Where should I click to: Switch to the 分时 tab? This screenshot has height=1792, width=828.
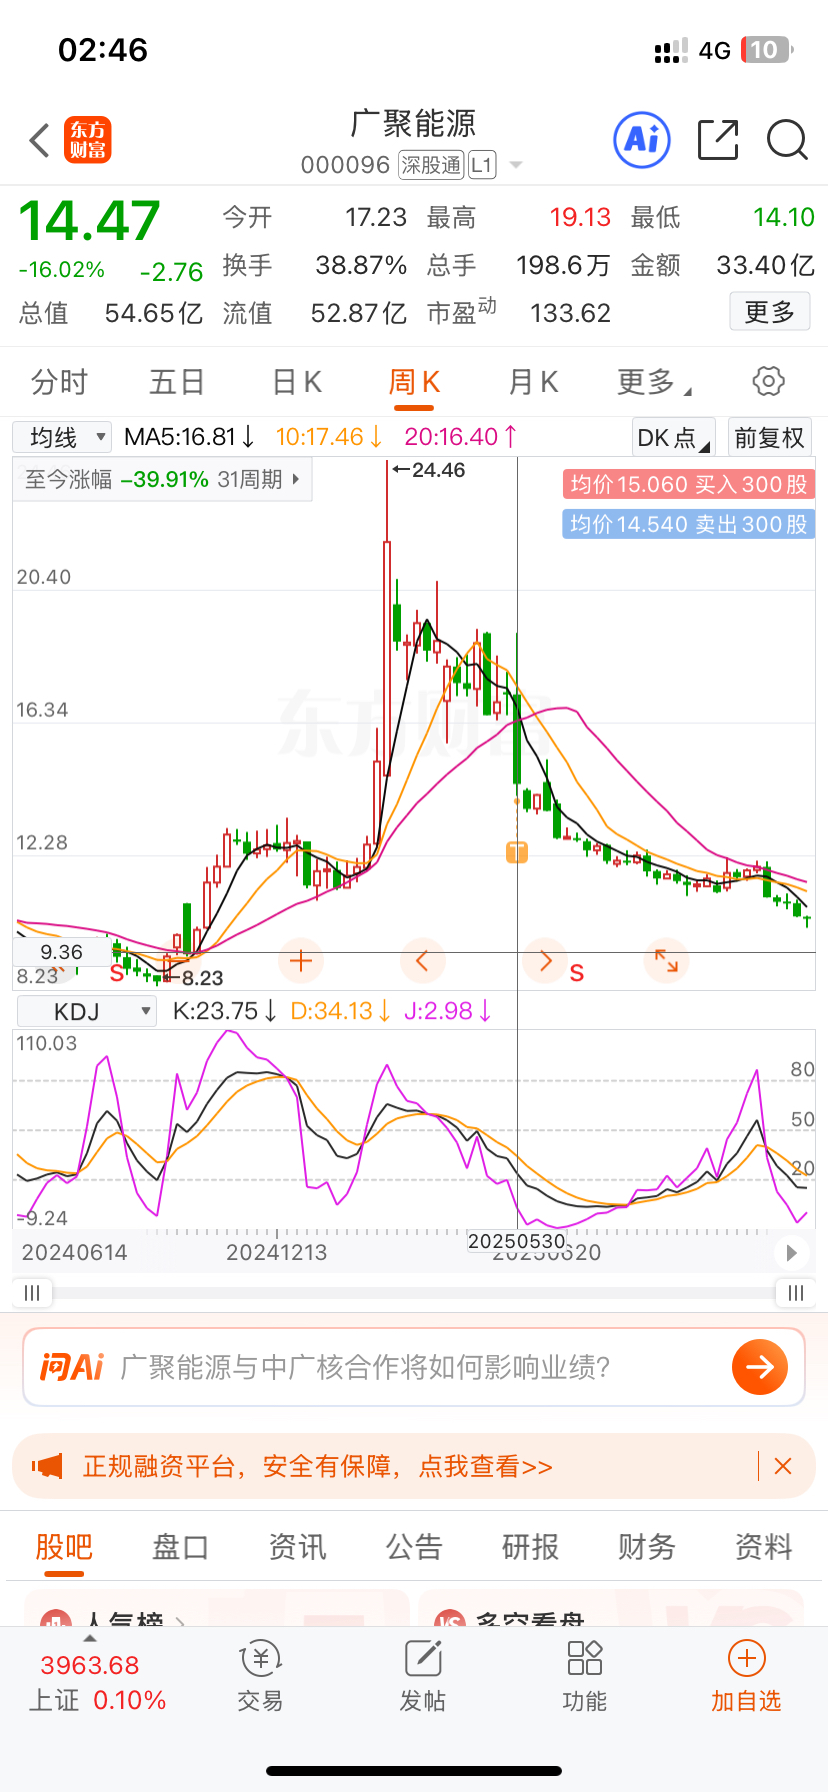60,381
